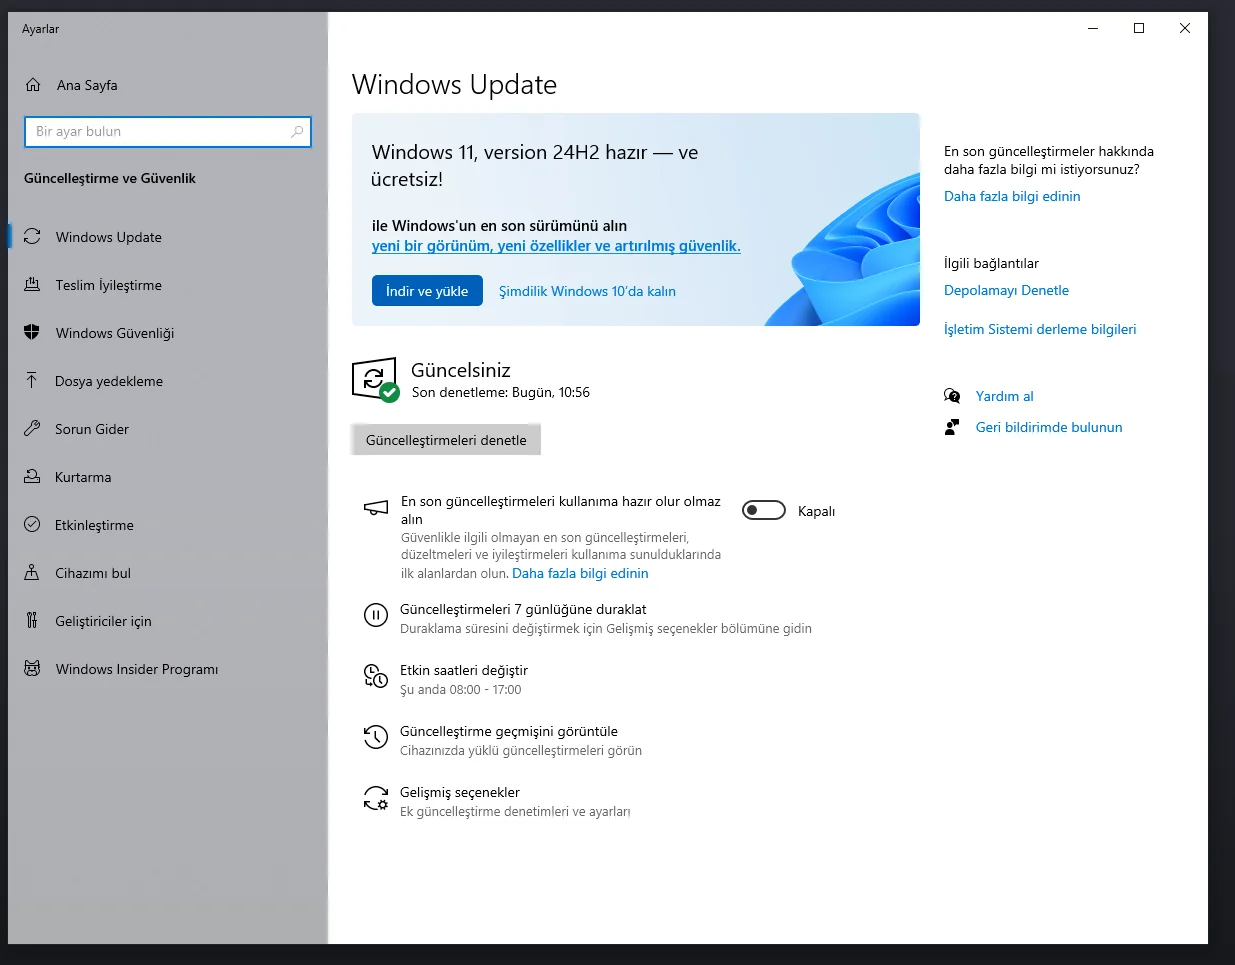Select Cihazımı bul from sidebar
This screenshot has width=1235, height=965.
[167, 573]
